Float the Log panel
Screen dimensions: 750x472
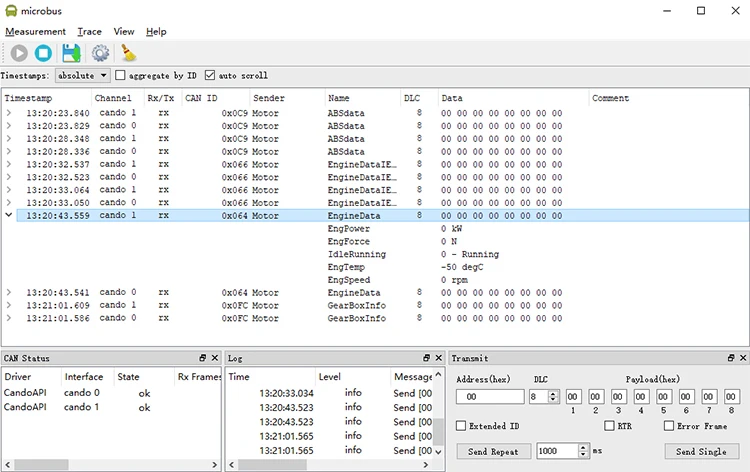click(426, 358)
